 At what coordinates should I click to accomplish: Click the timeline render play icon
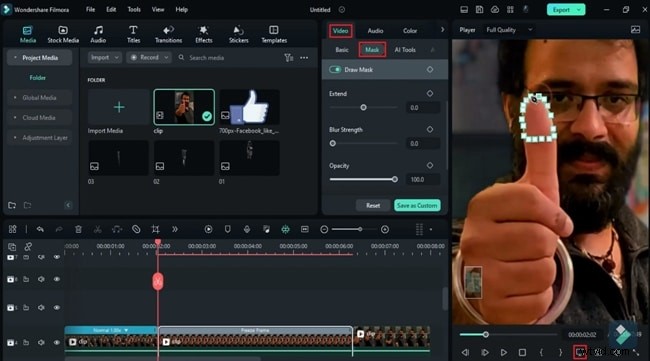click(x=209, y=229)
